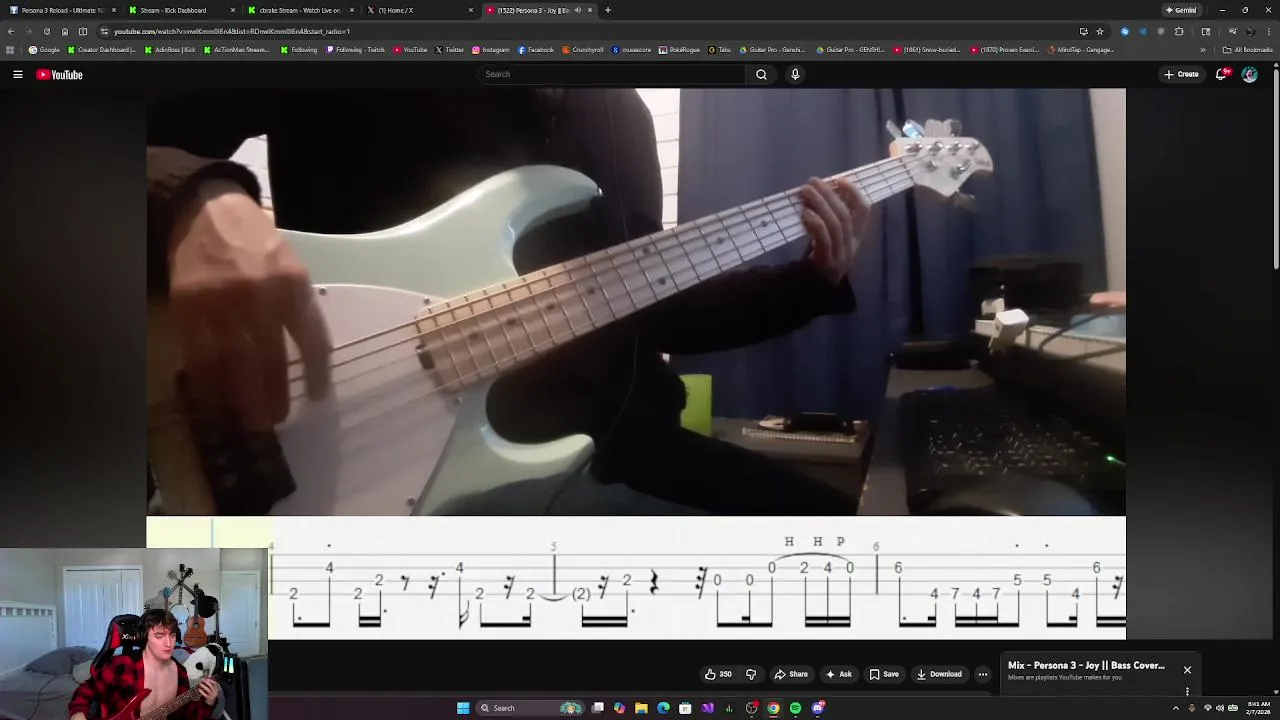Open the Create menu

(1181, 74)
